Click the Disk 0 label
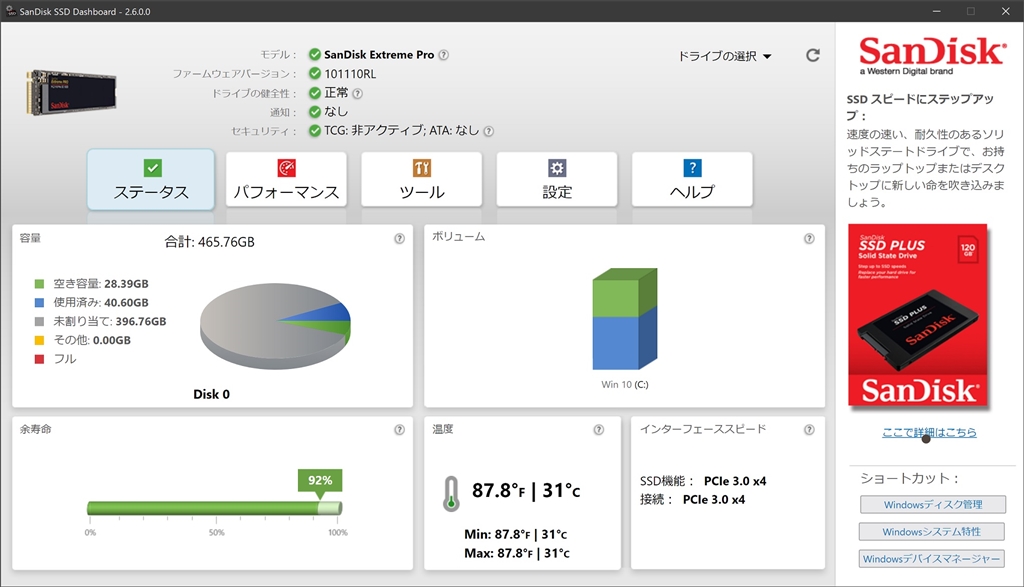 pos(211,394)
